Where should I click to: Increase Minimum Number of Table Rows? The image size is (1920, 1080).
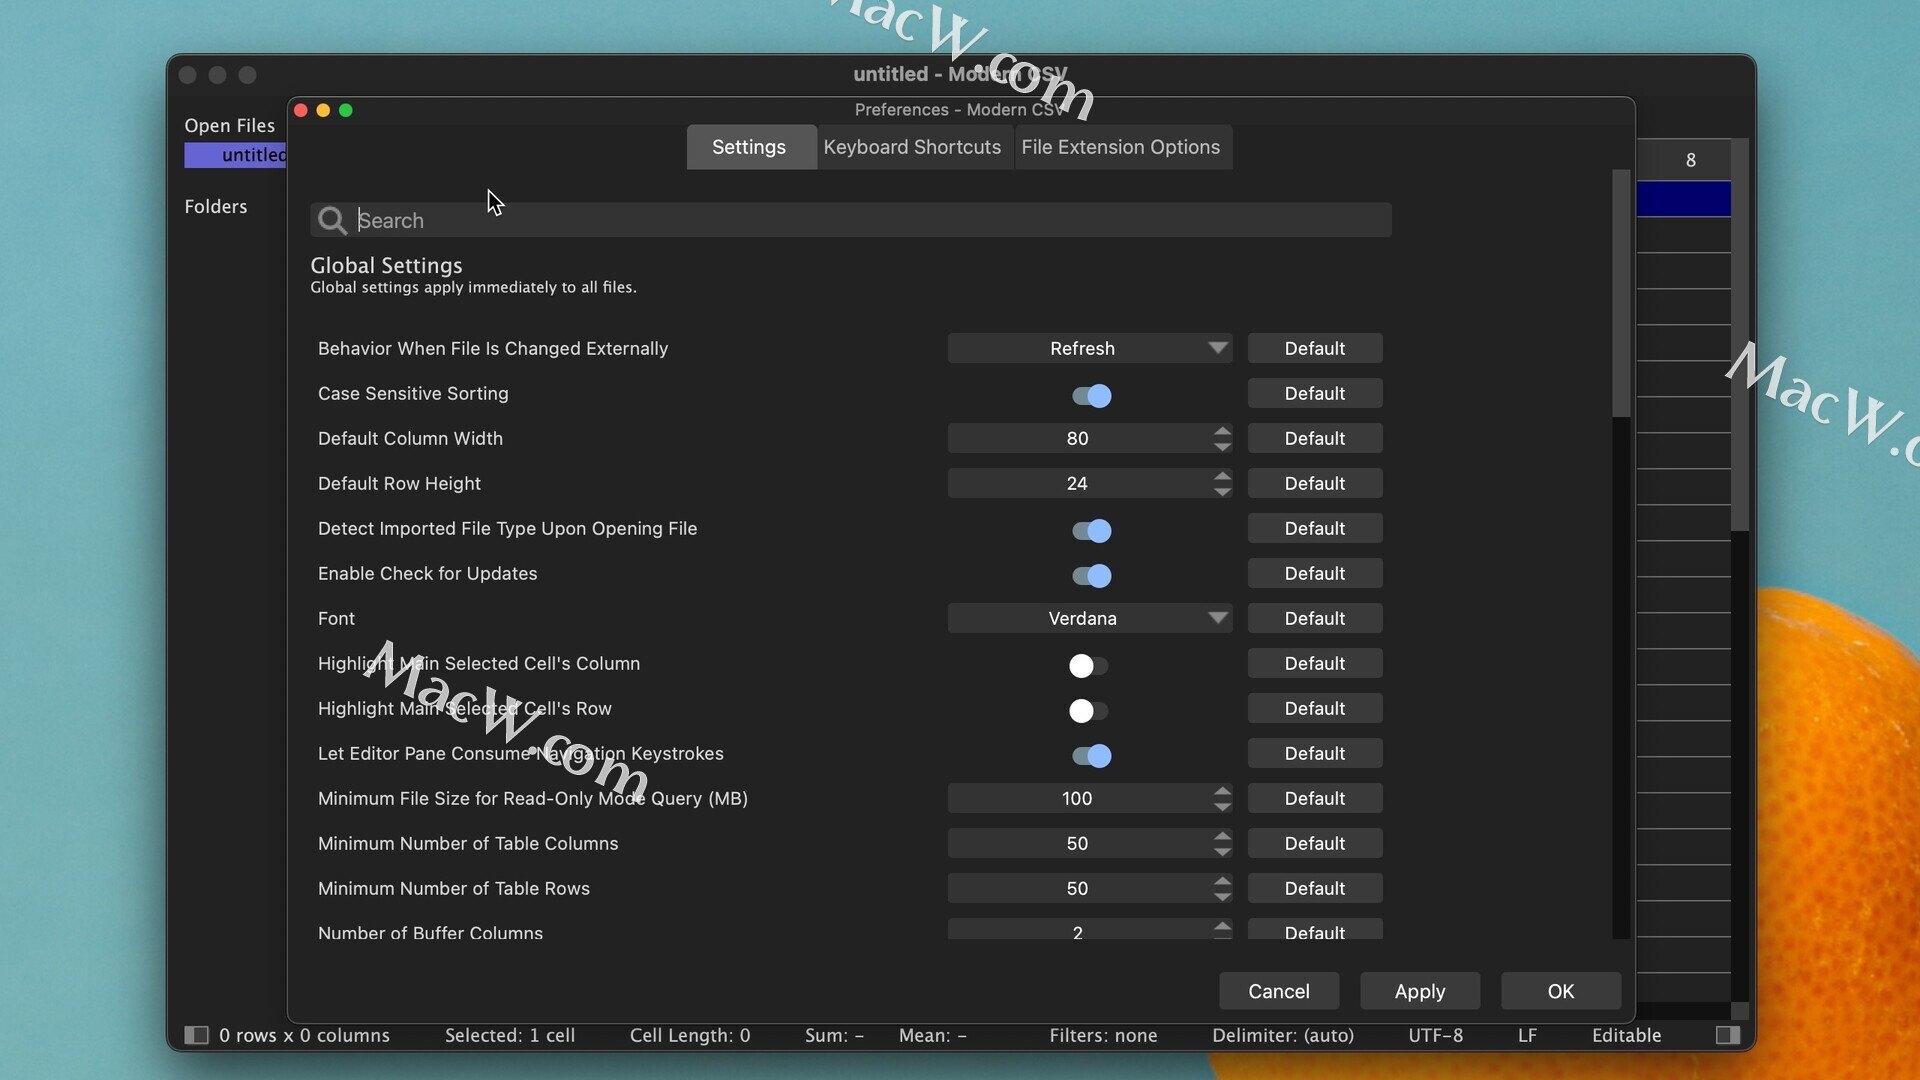(1222, 881)
